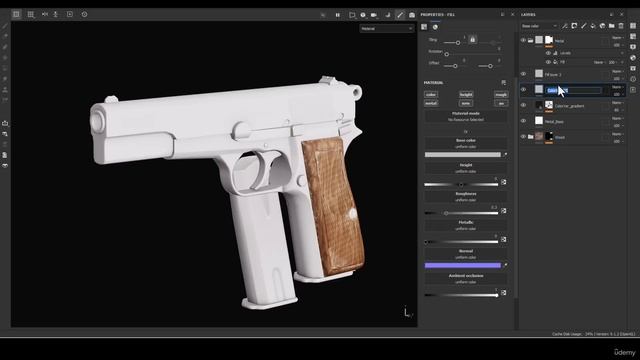
Task: Click the tiling lock icon
Action: click(x=473, y=40)
